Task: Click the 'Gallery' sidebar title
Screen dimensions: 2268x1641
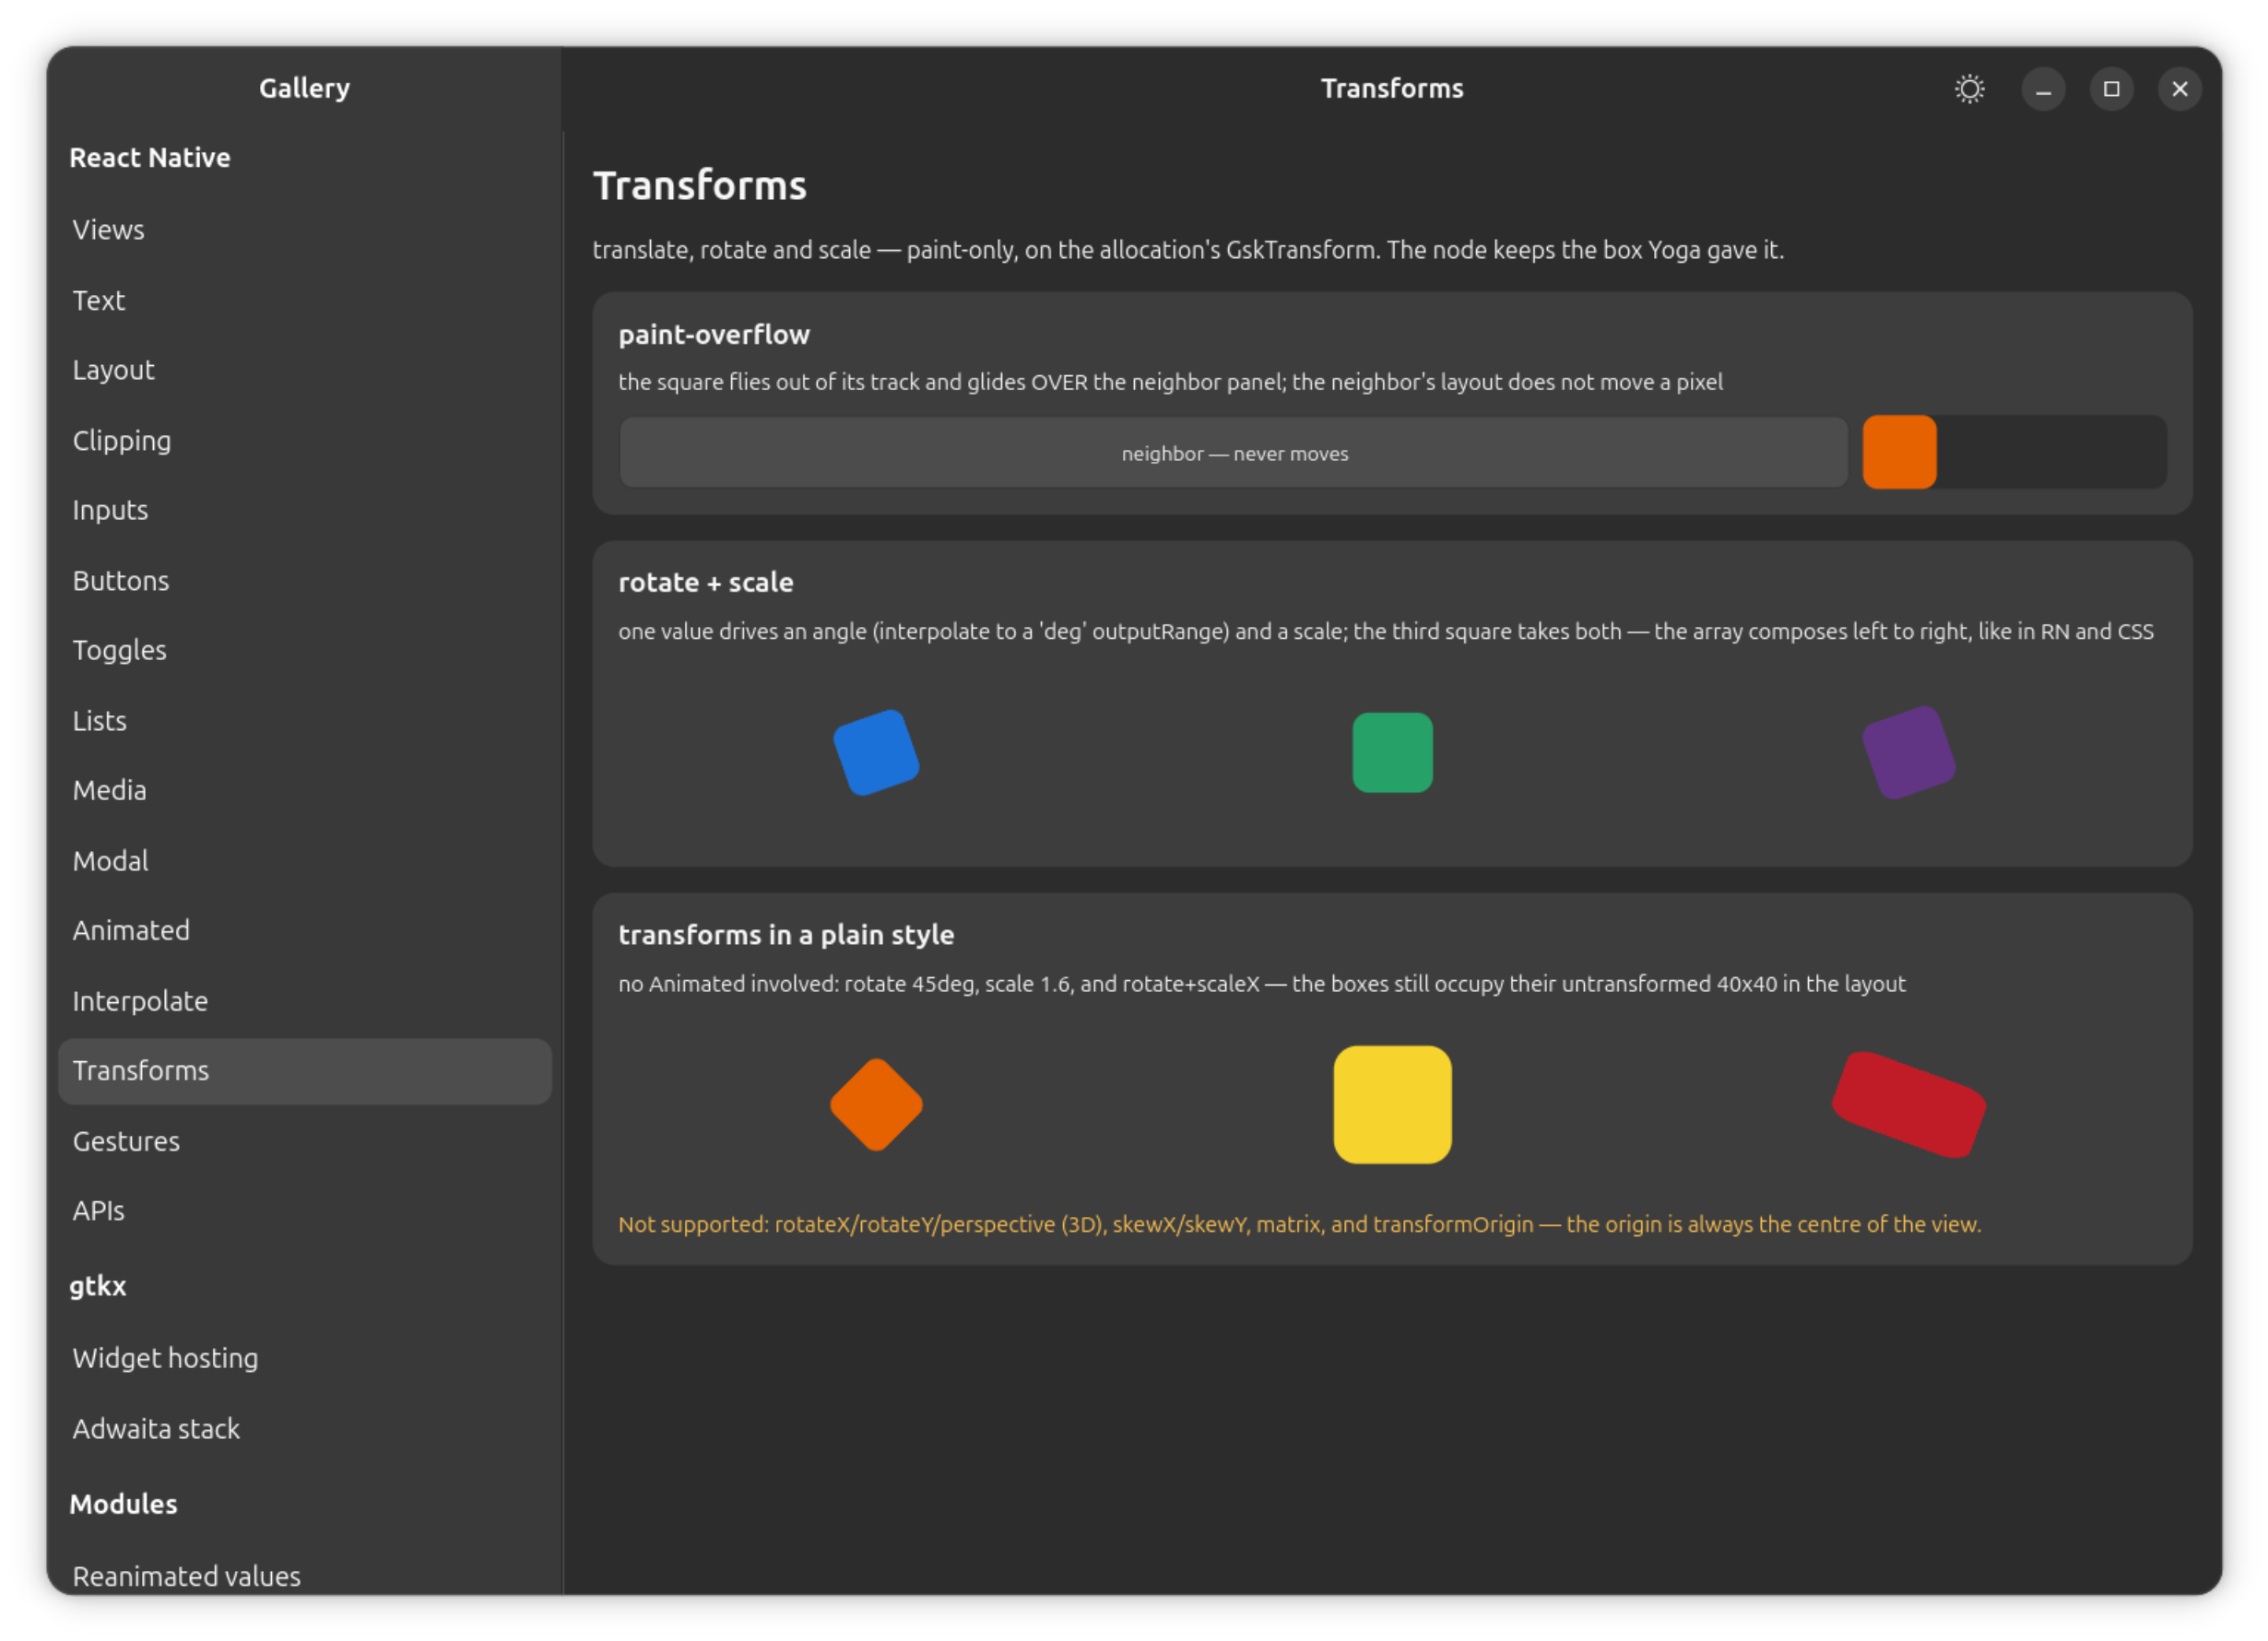Action: pos(304,88)
